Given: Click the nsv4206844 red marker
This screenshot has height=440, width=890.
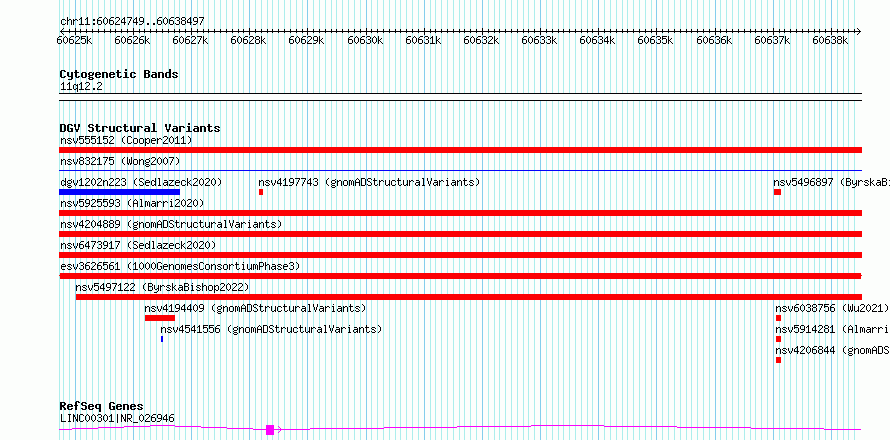Looking at the screenshot, I should [778, 360].
